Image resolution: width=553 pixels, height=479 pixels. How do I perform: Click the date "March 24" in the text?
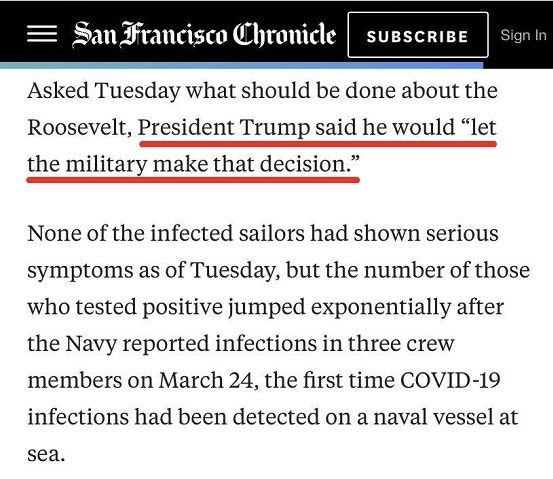[x=206, y=381]
